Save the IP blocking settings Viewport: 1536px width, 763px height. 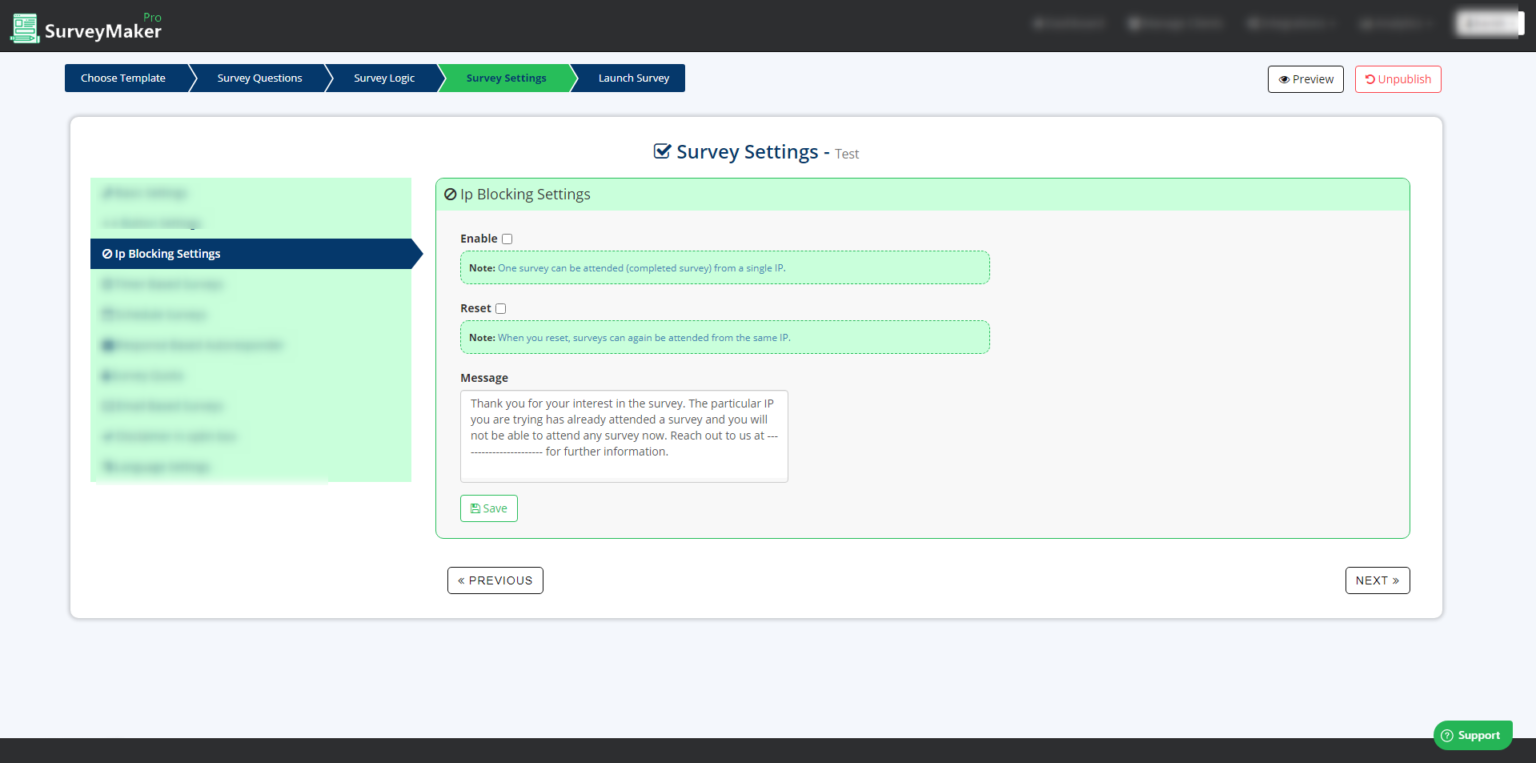pyautogui.click(x=488, y=508)
